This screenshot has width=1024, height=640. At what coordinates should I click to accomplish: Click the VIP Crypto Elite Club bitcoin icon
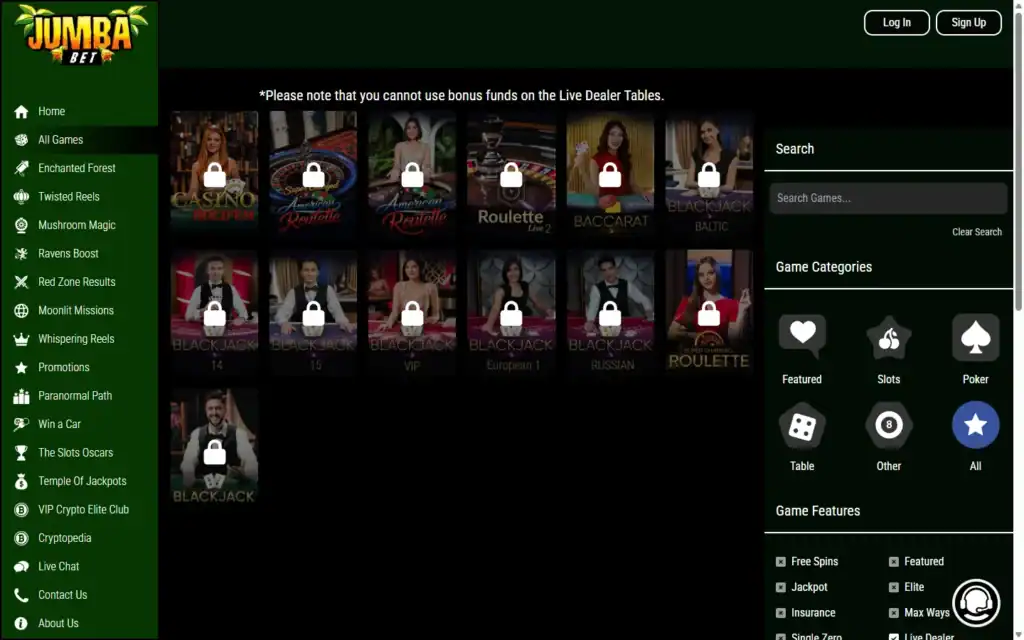[21, 509]
